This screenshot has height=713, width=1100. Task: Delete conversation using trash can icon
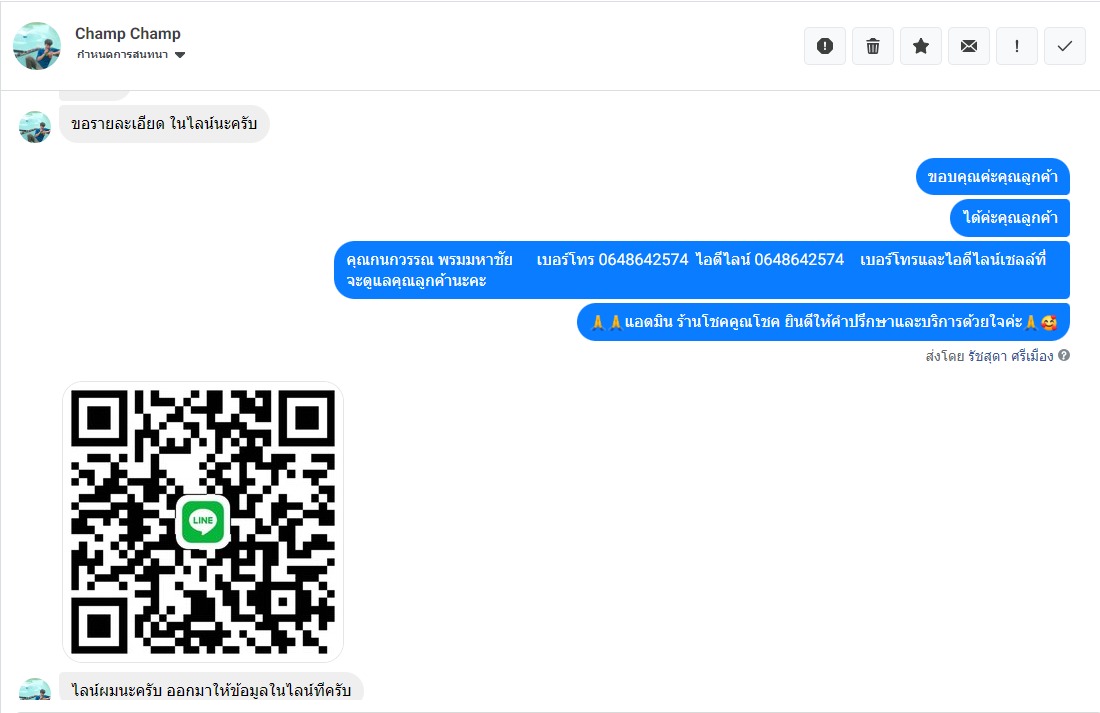pos(873,46)
